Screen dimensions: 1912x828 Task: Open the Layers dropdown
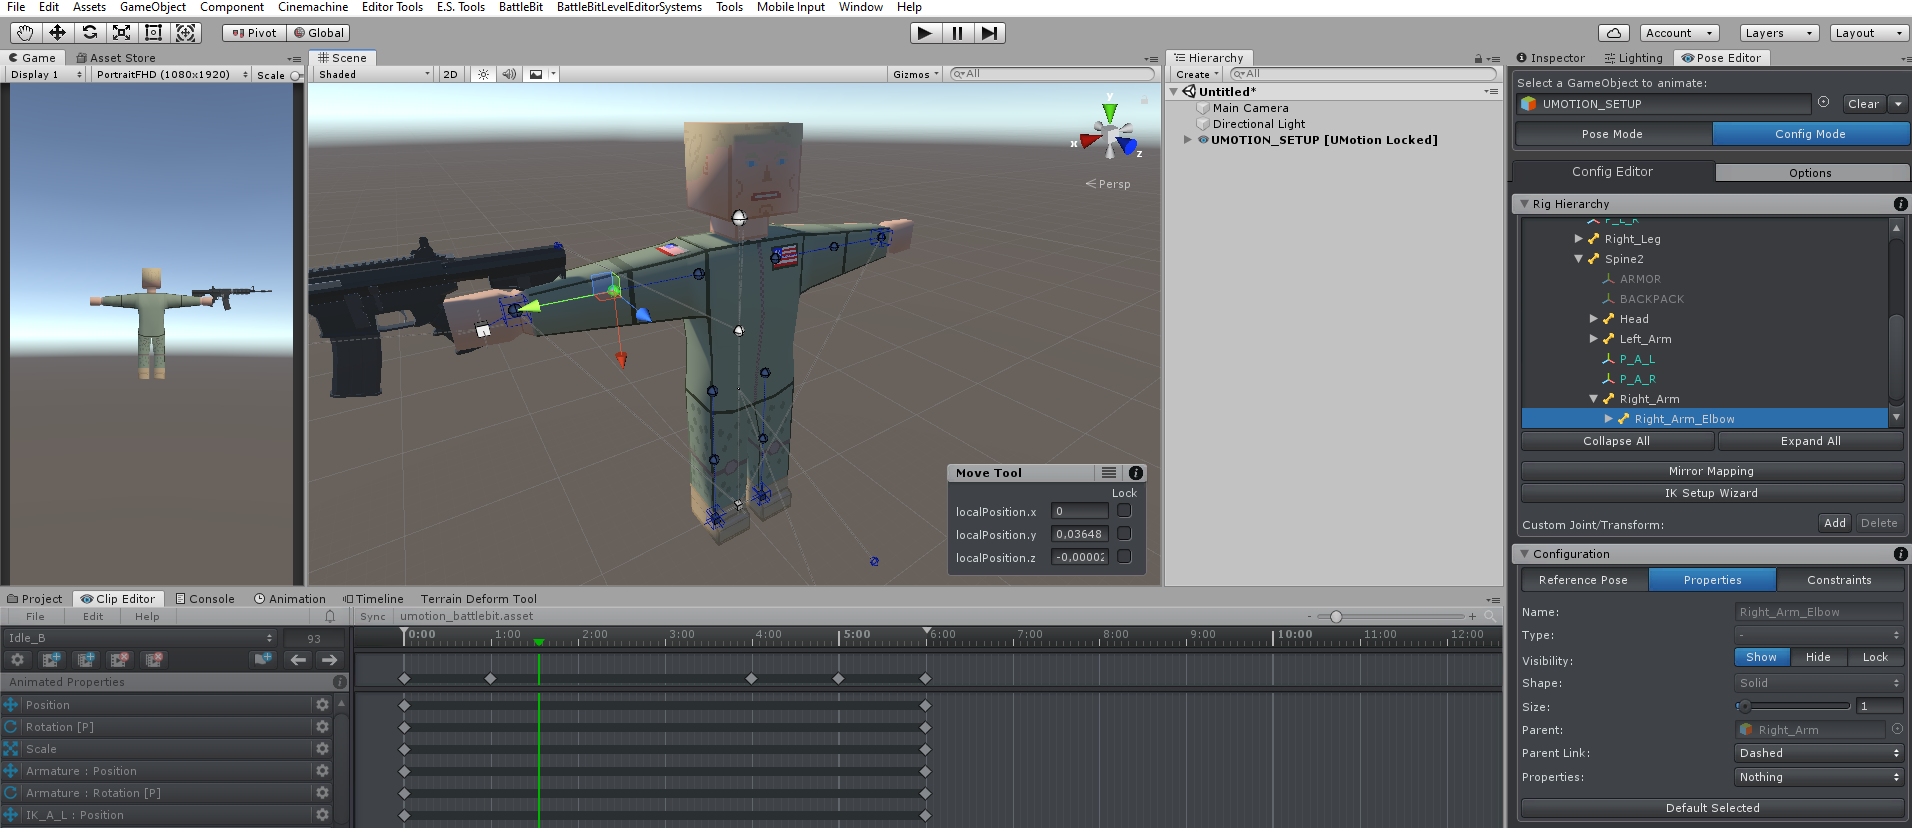click(1778, 33)
